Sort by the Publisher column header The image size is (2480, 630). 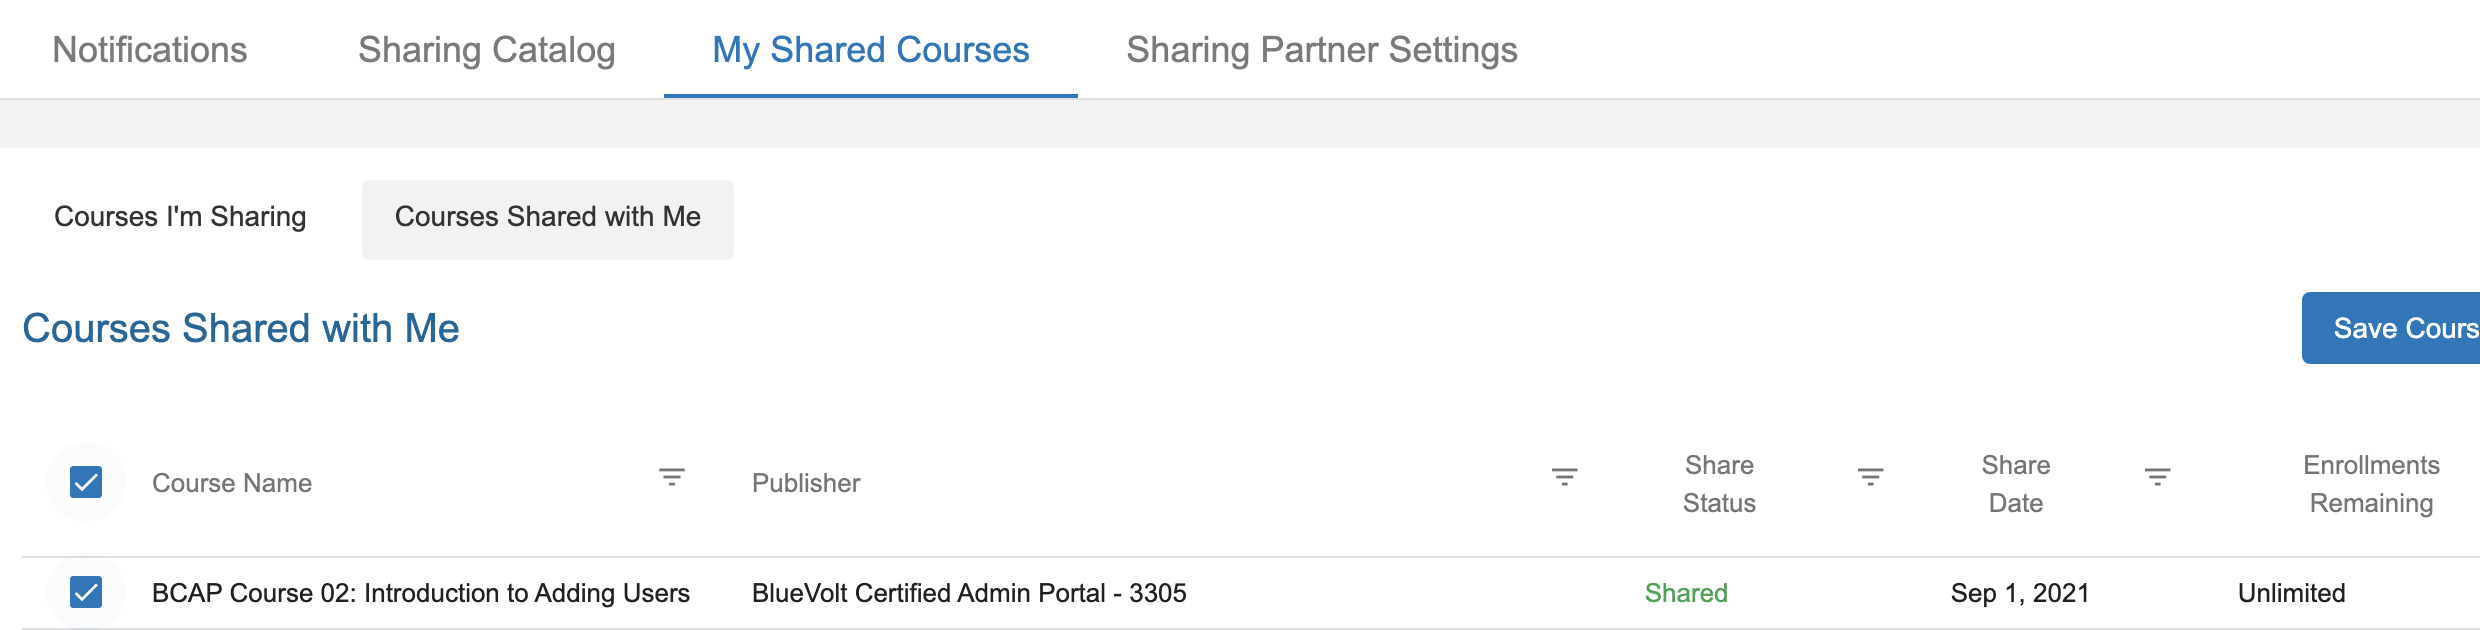[x=806, y=483]
